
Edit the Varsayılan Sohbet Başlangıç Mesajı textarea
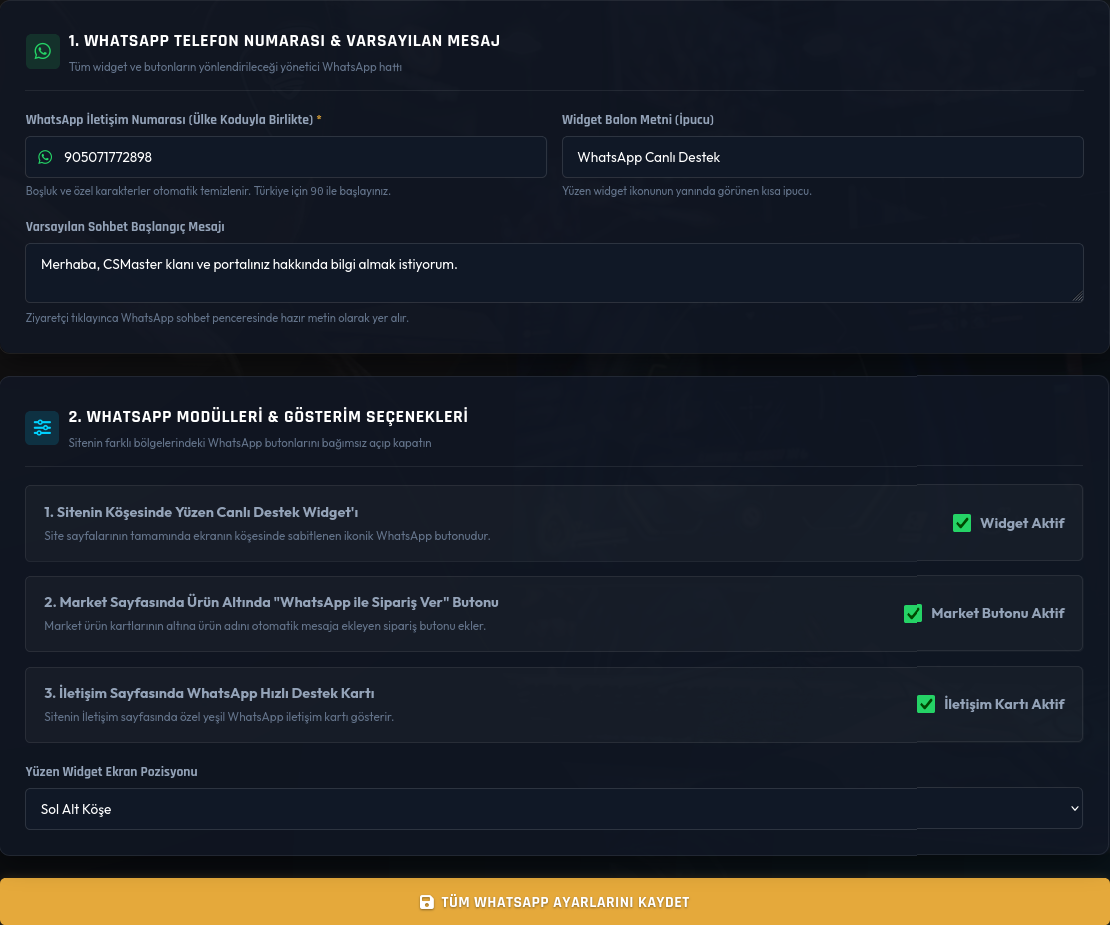tap(554, 273)
